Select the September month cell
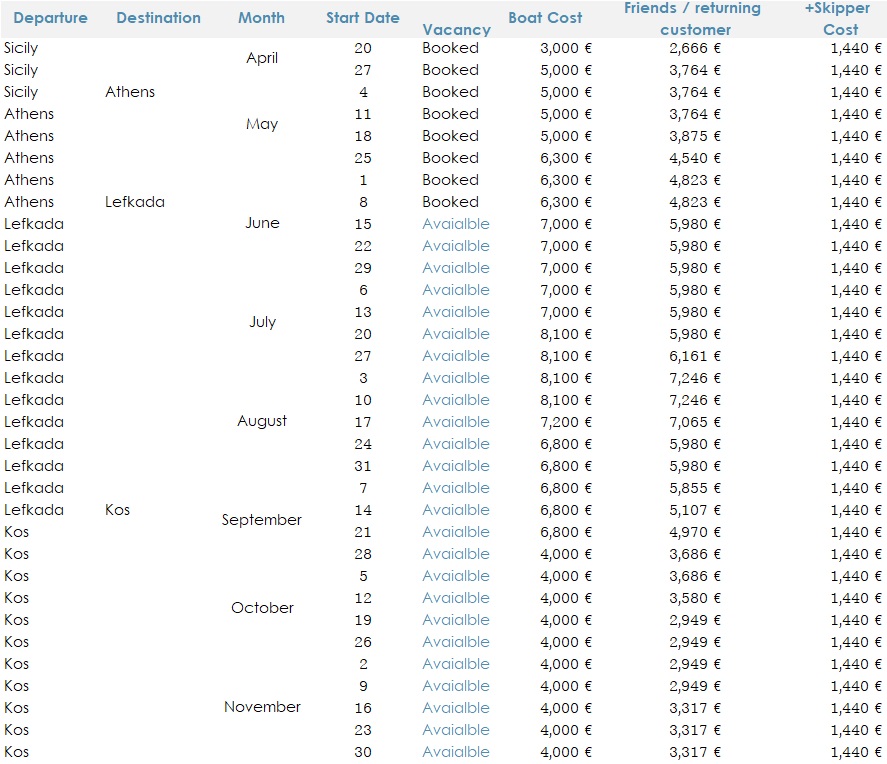 tap(261, 520)
